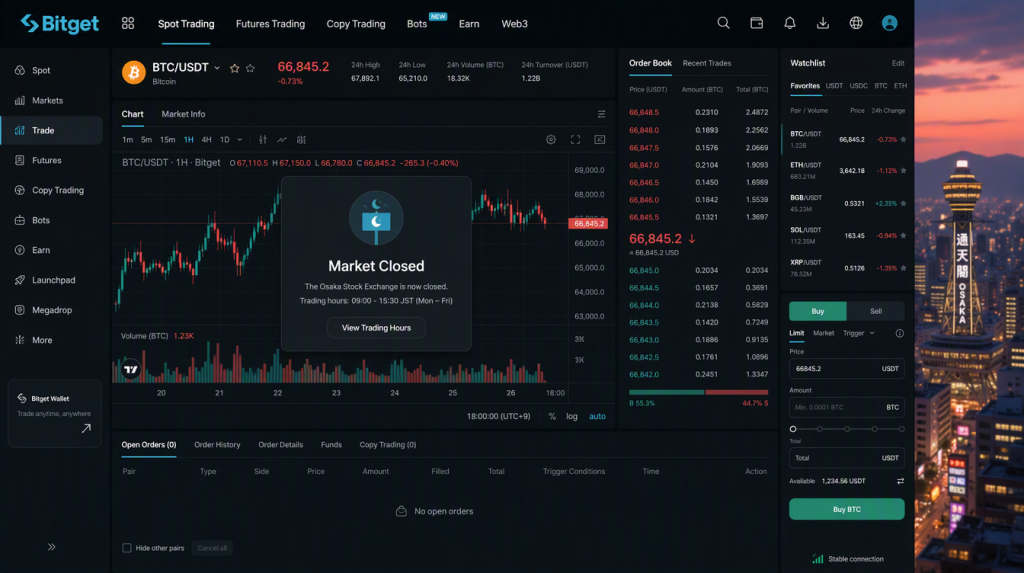Viewport: 1024px width, 573px height.
Task: Open the chart panel menu lines icon
Action: pyautogui.click(x=601, y=114)
